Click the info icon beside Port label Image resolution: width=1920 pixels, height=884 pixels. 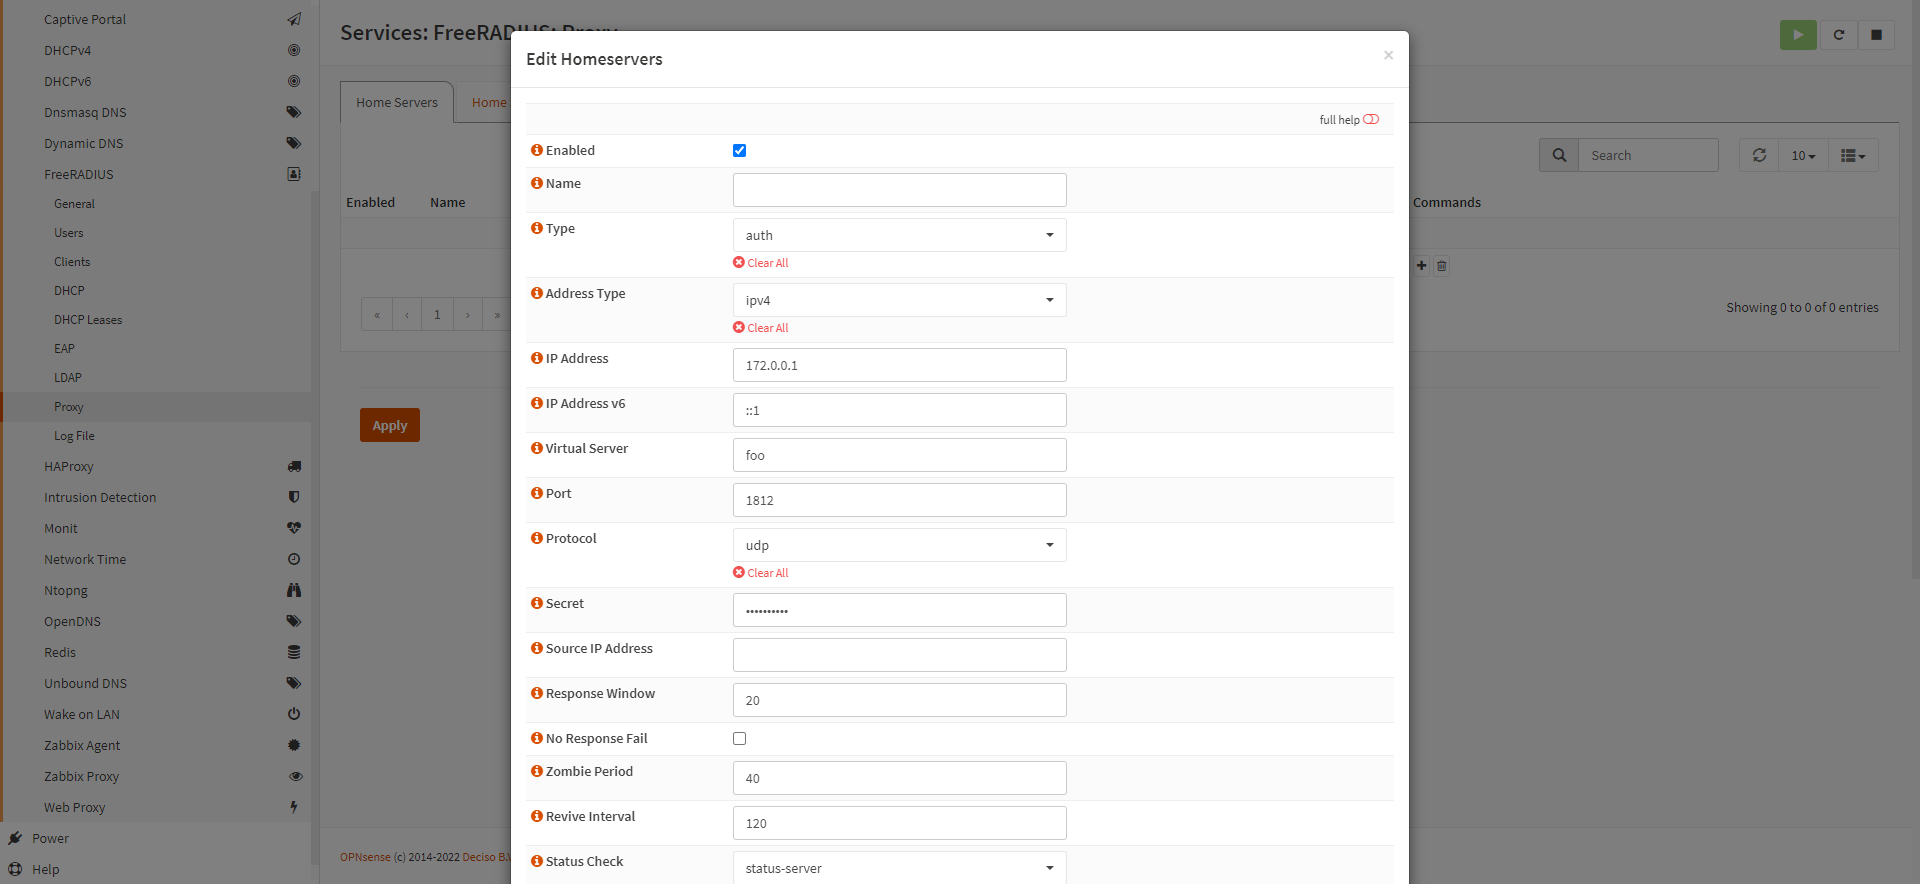[537, 493]
